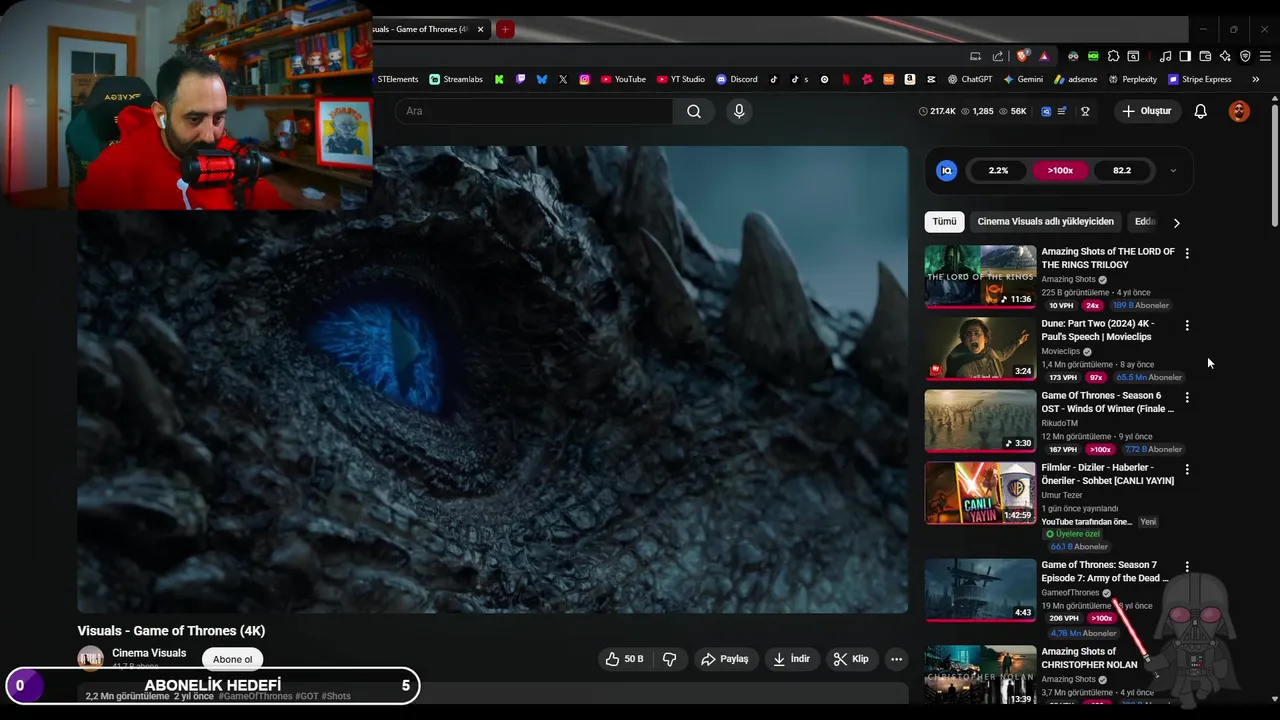Open the extensions puzzle icon

click(x=1113, y=56)
